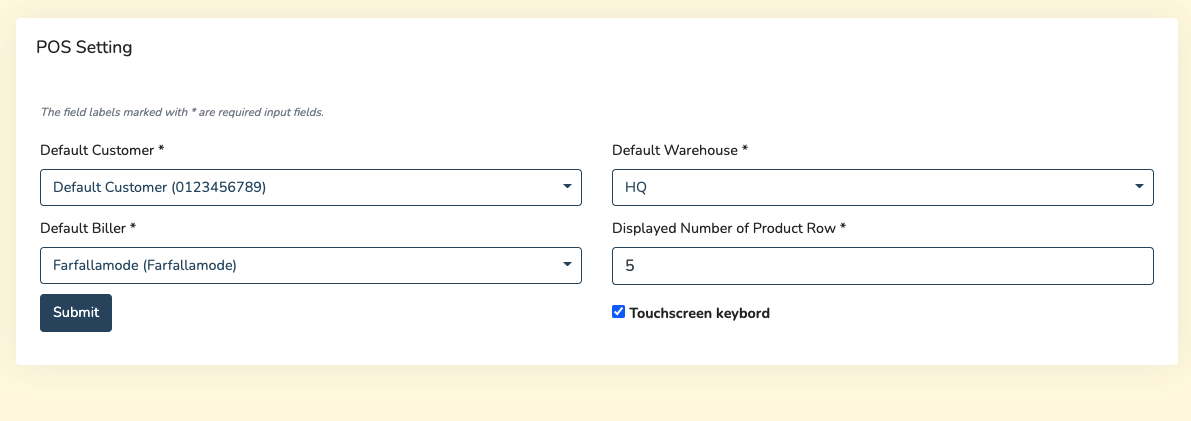1191x421 pixels.
Task: Open the Default Customer dropdown
Action: [310, 187]
